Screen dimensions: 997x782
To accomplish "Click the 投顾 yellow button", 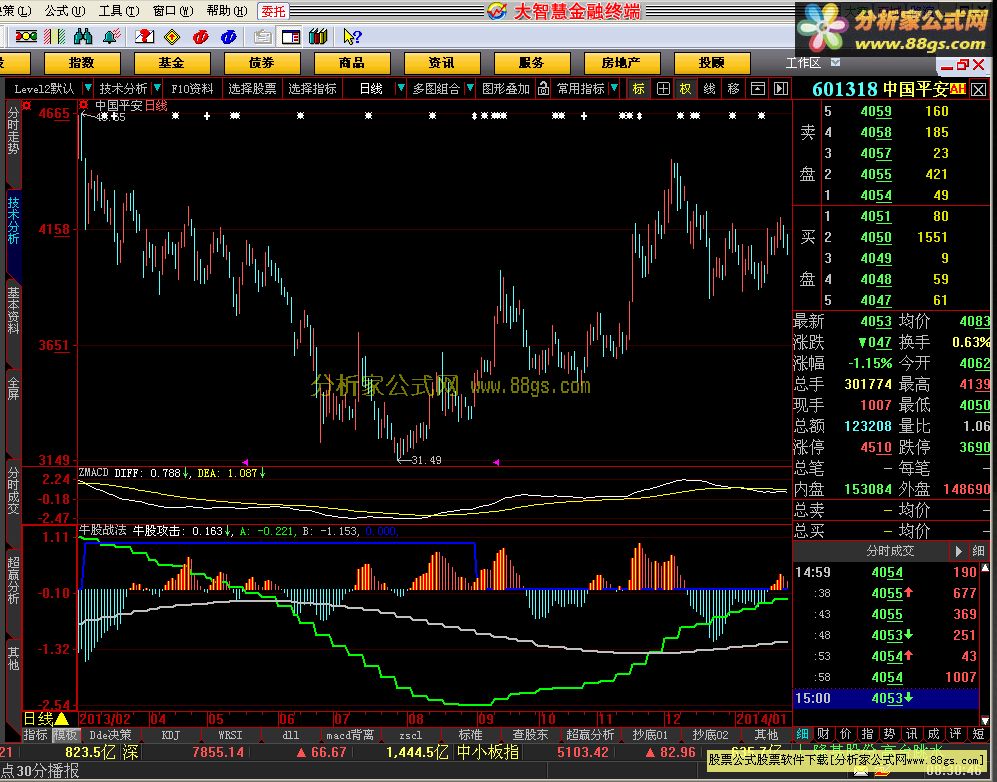I will (712, 63).
